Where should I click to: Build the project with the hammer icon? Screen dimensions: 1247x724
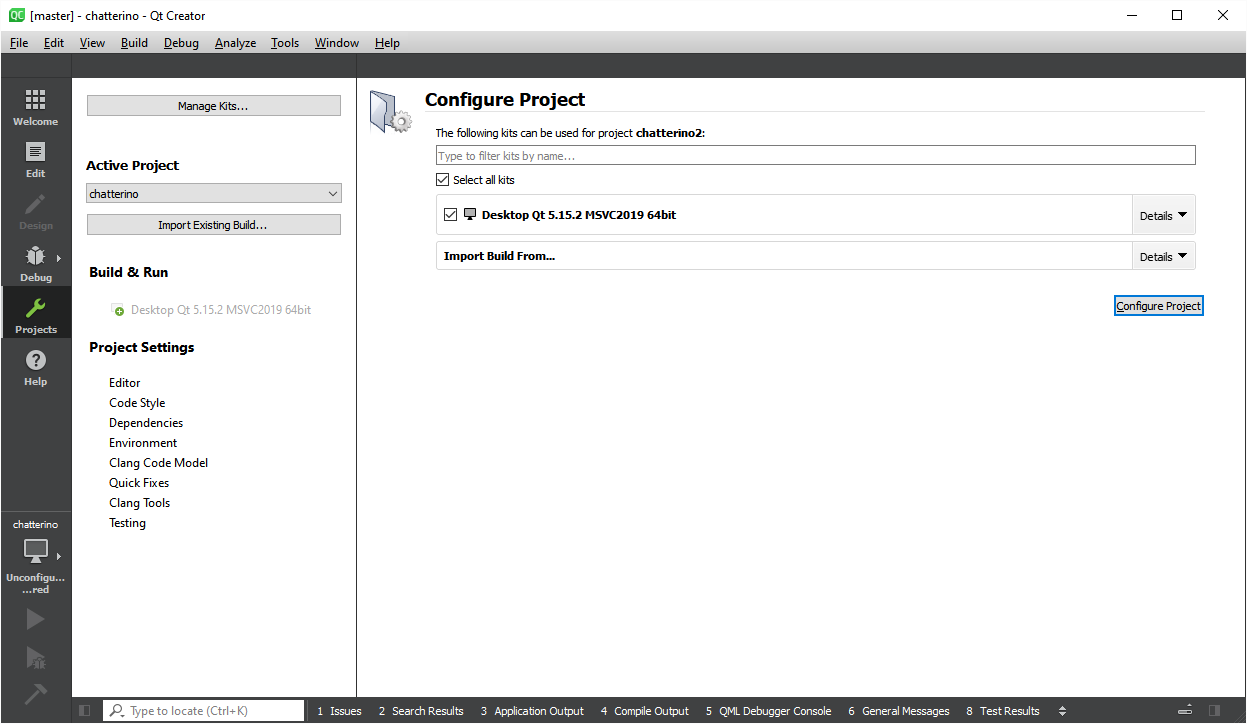click(x=35, y=694)
